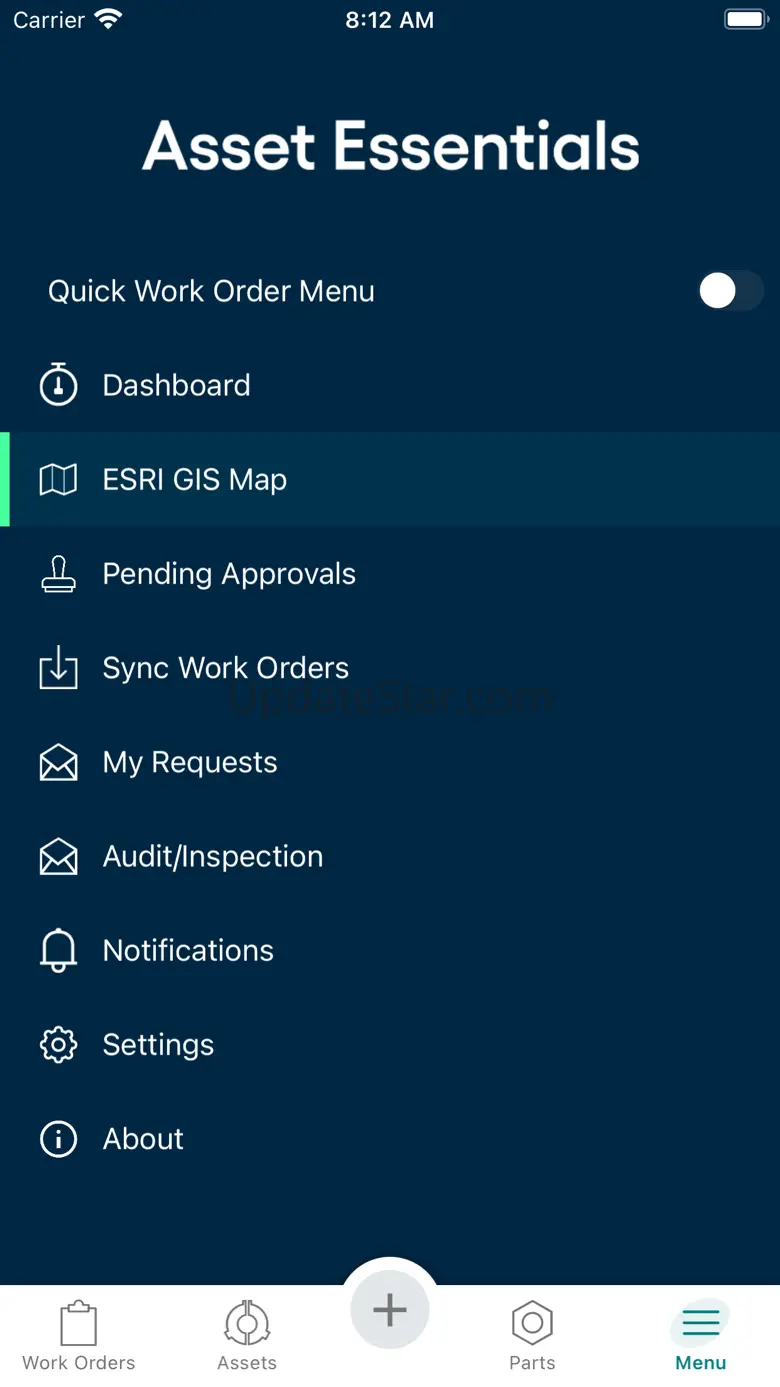The image size is (780, 1387).
Task: Choose the Sync Work Orders label
Action: pyautogui.click(x=226, y=668)
